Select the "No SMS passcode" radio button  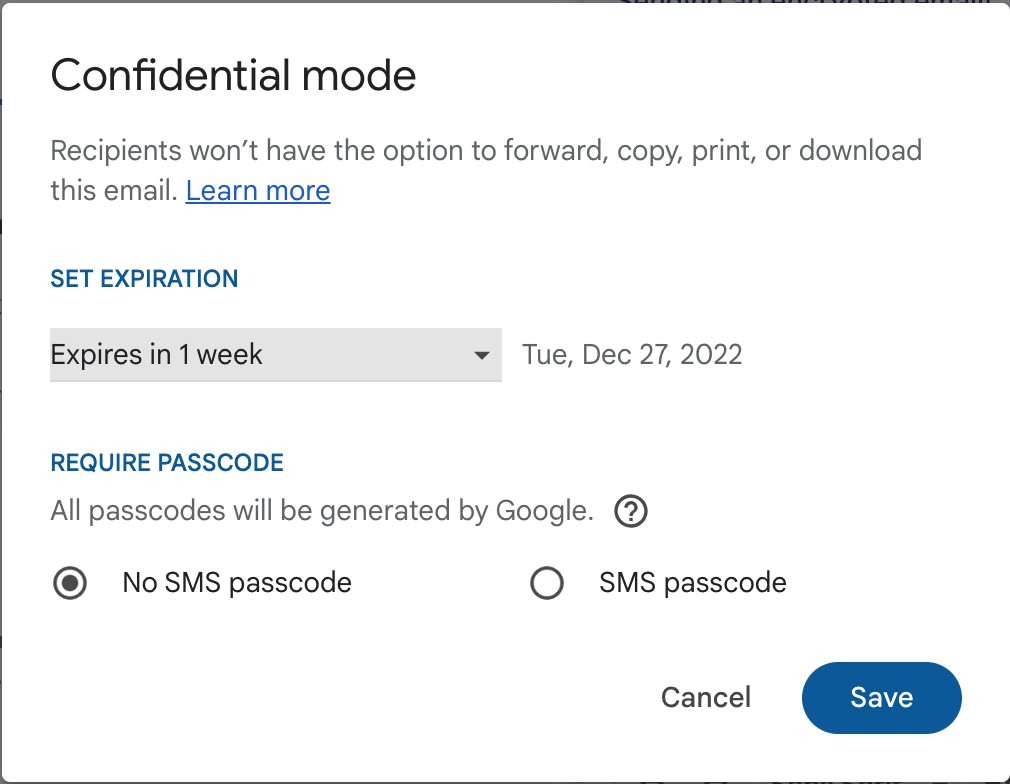point(69,583)
